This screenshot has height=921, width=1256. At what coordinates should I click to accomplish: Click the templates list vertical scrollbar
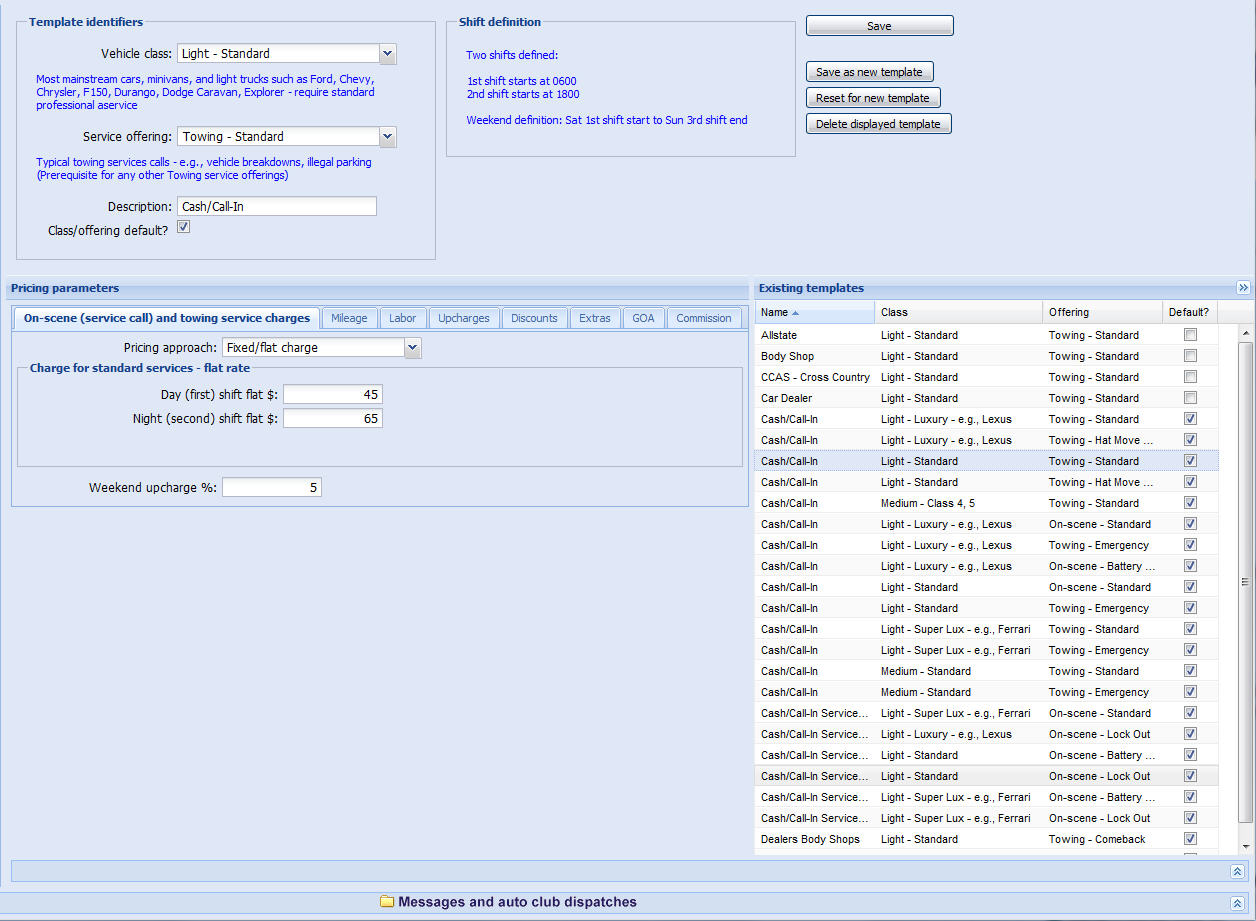(x=1245, y=580)
